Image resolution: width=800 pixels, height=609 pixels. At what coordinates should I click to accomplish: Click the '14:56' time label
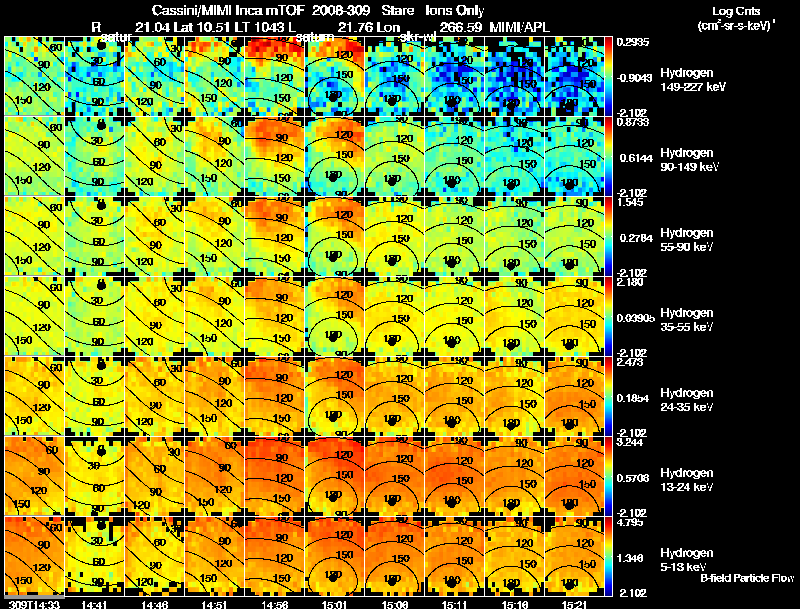tap(275, 605)
